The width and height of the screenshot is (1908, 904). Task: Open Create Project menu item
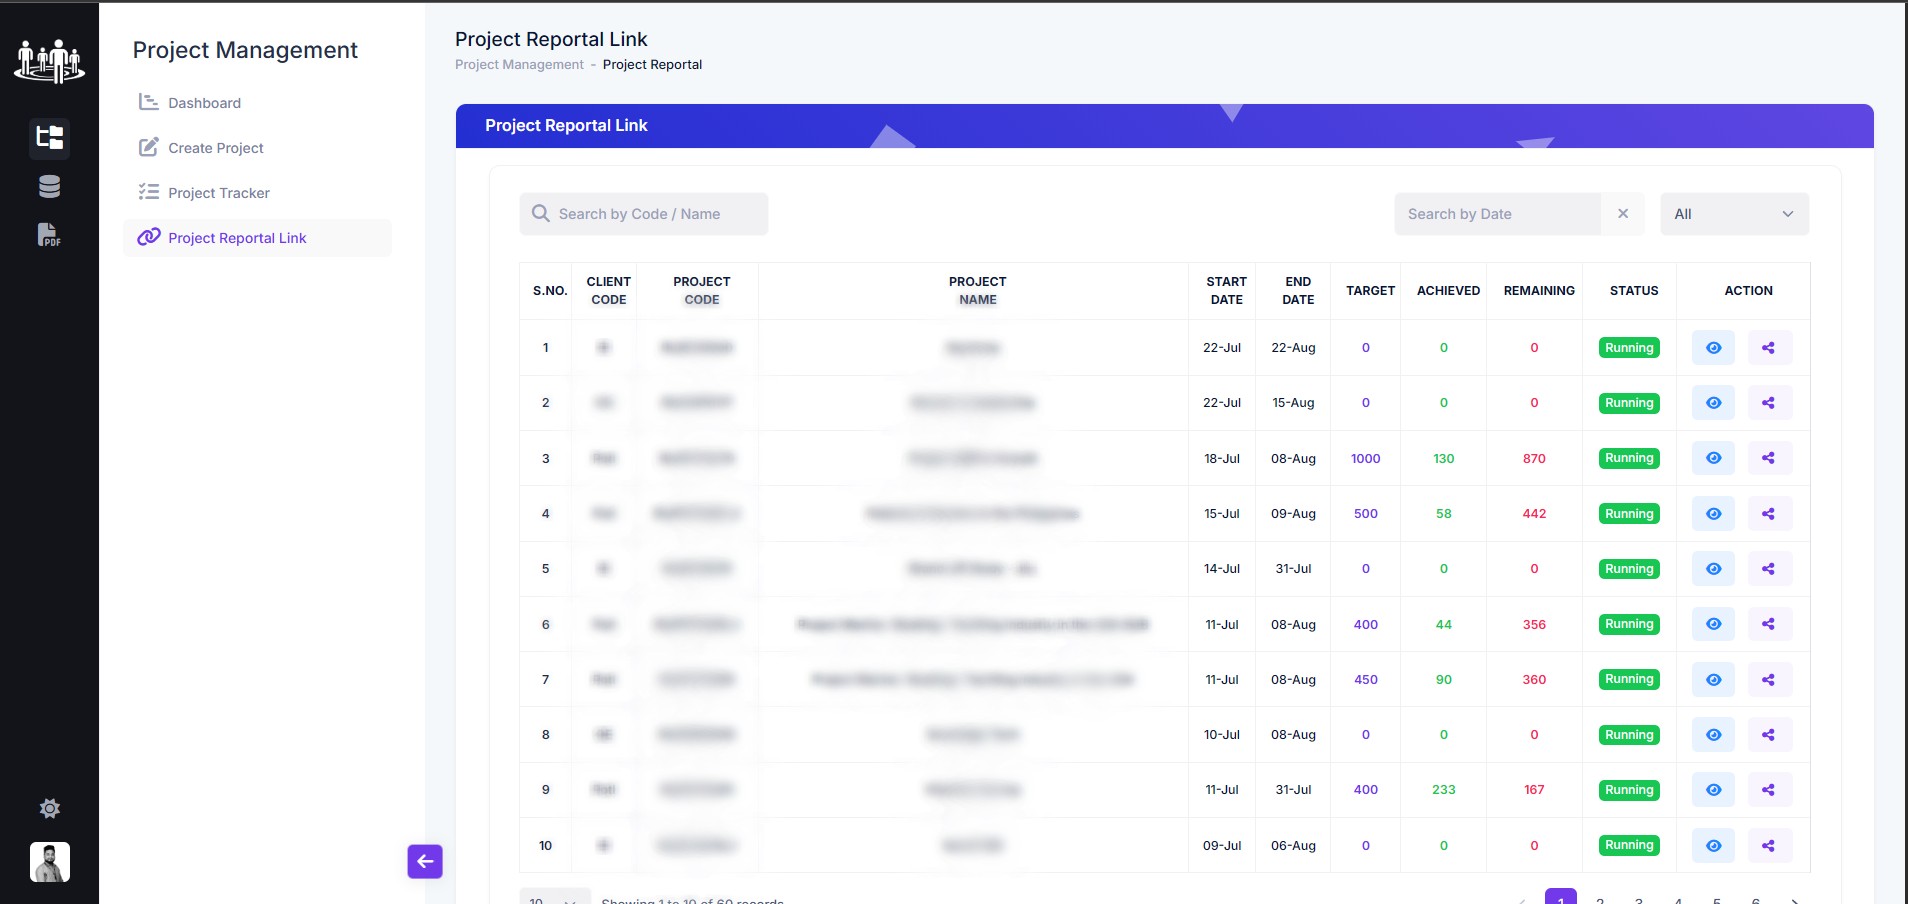tap(215, 148)
